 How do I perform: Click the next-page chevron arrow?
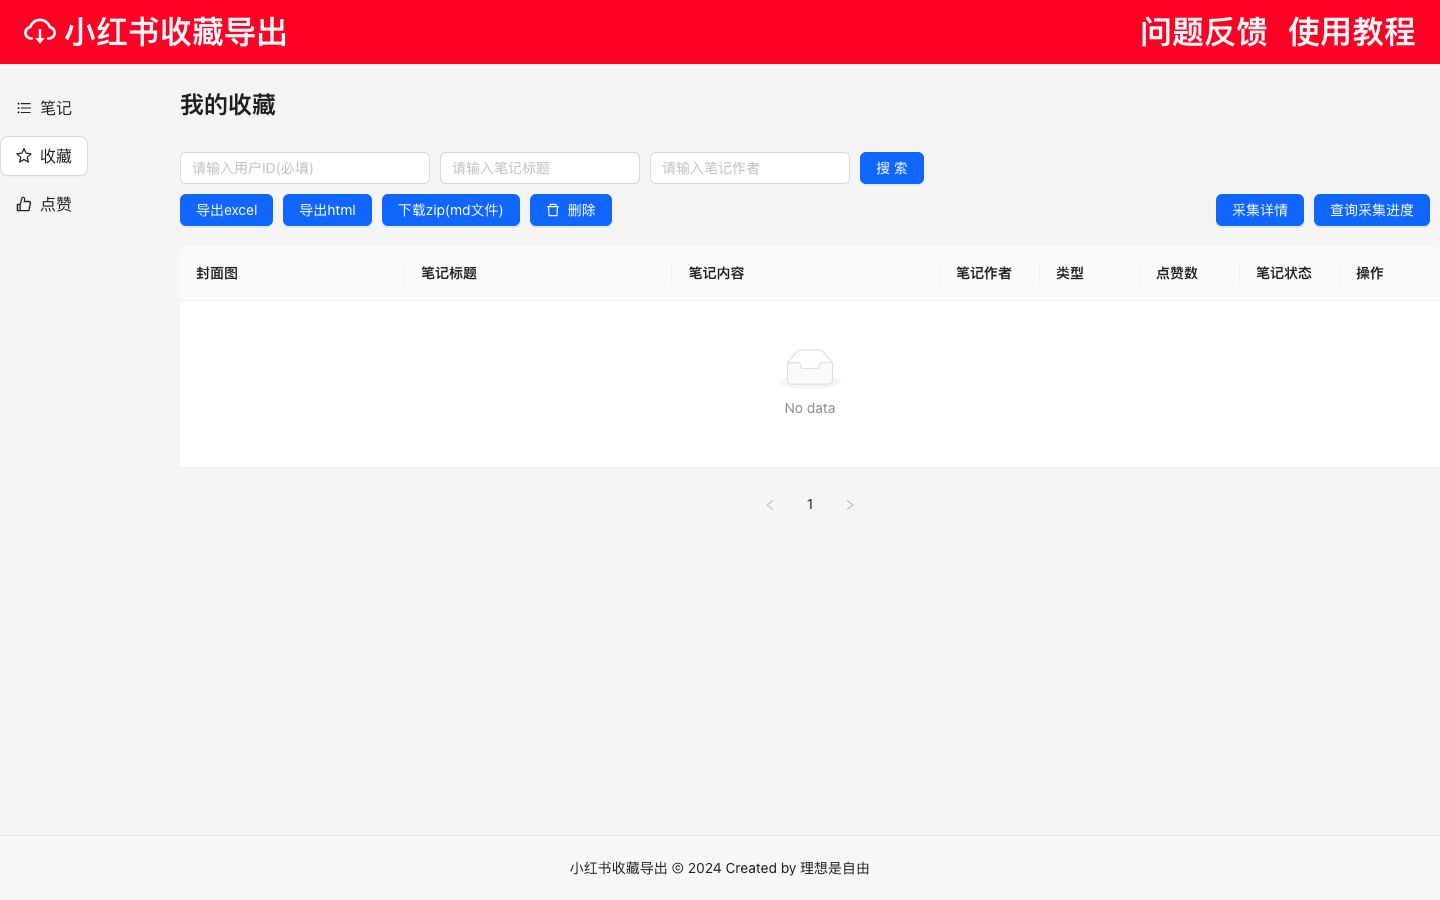[x=850, y=505]
